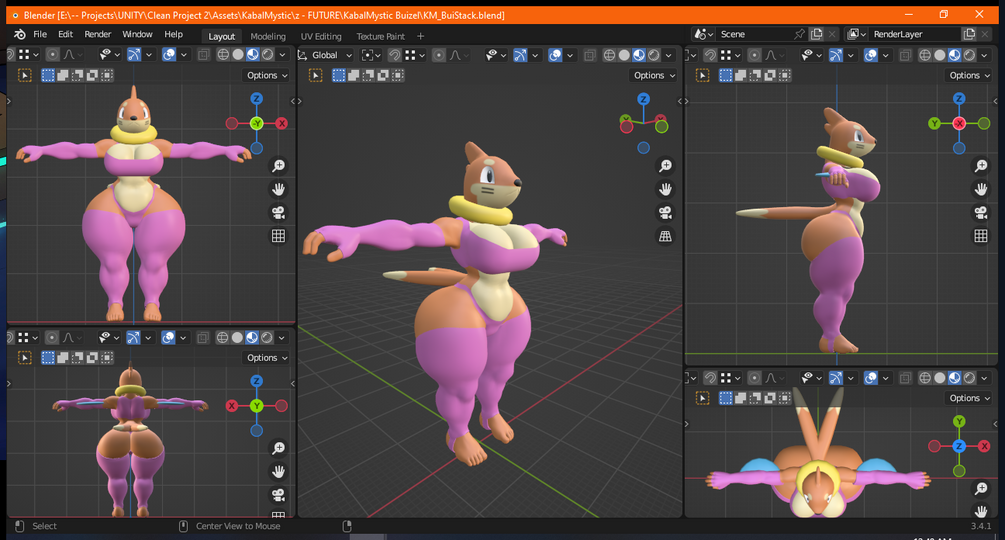This screenshot has width=1005, height=540.
Task: Open pivot point dropdown in center viewport
Action: click(x=369, y=56)
